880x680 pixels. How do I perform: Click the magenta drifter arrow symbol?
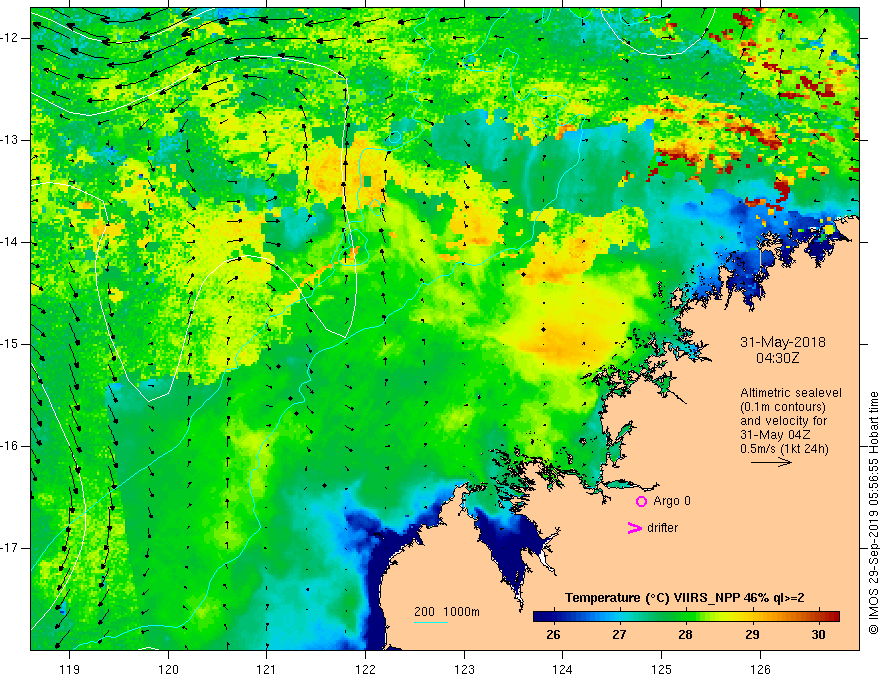[634, 528]
